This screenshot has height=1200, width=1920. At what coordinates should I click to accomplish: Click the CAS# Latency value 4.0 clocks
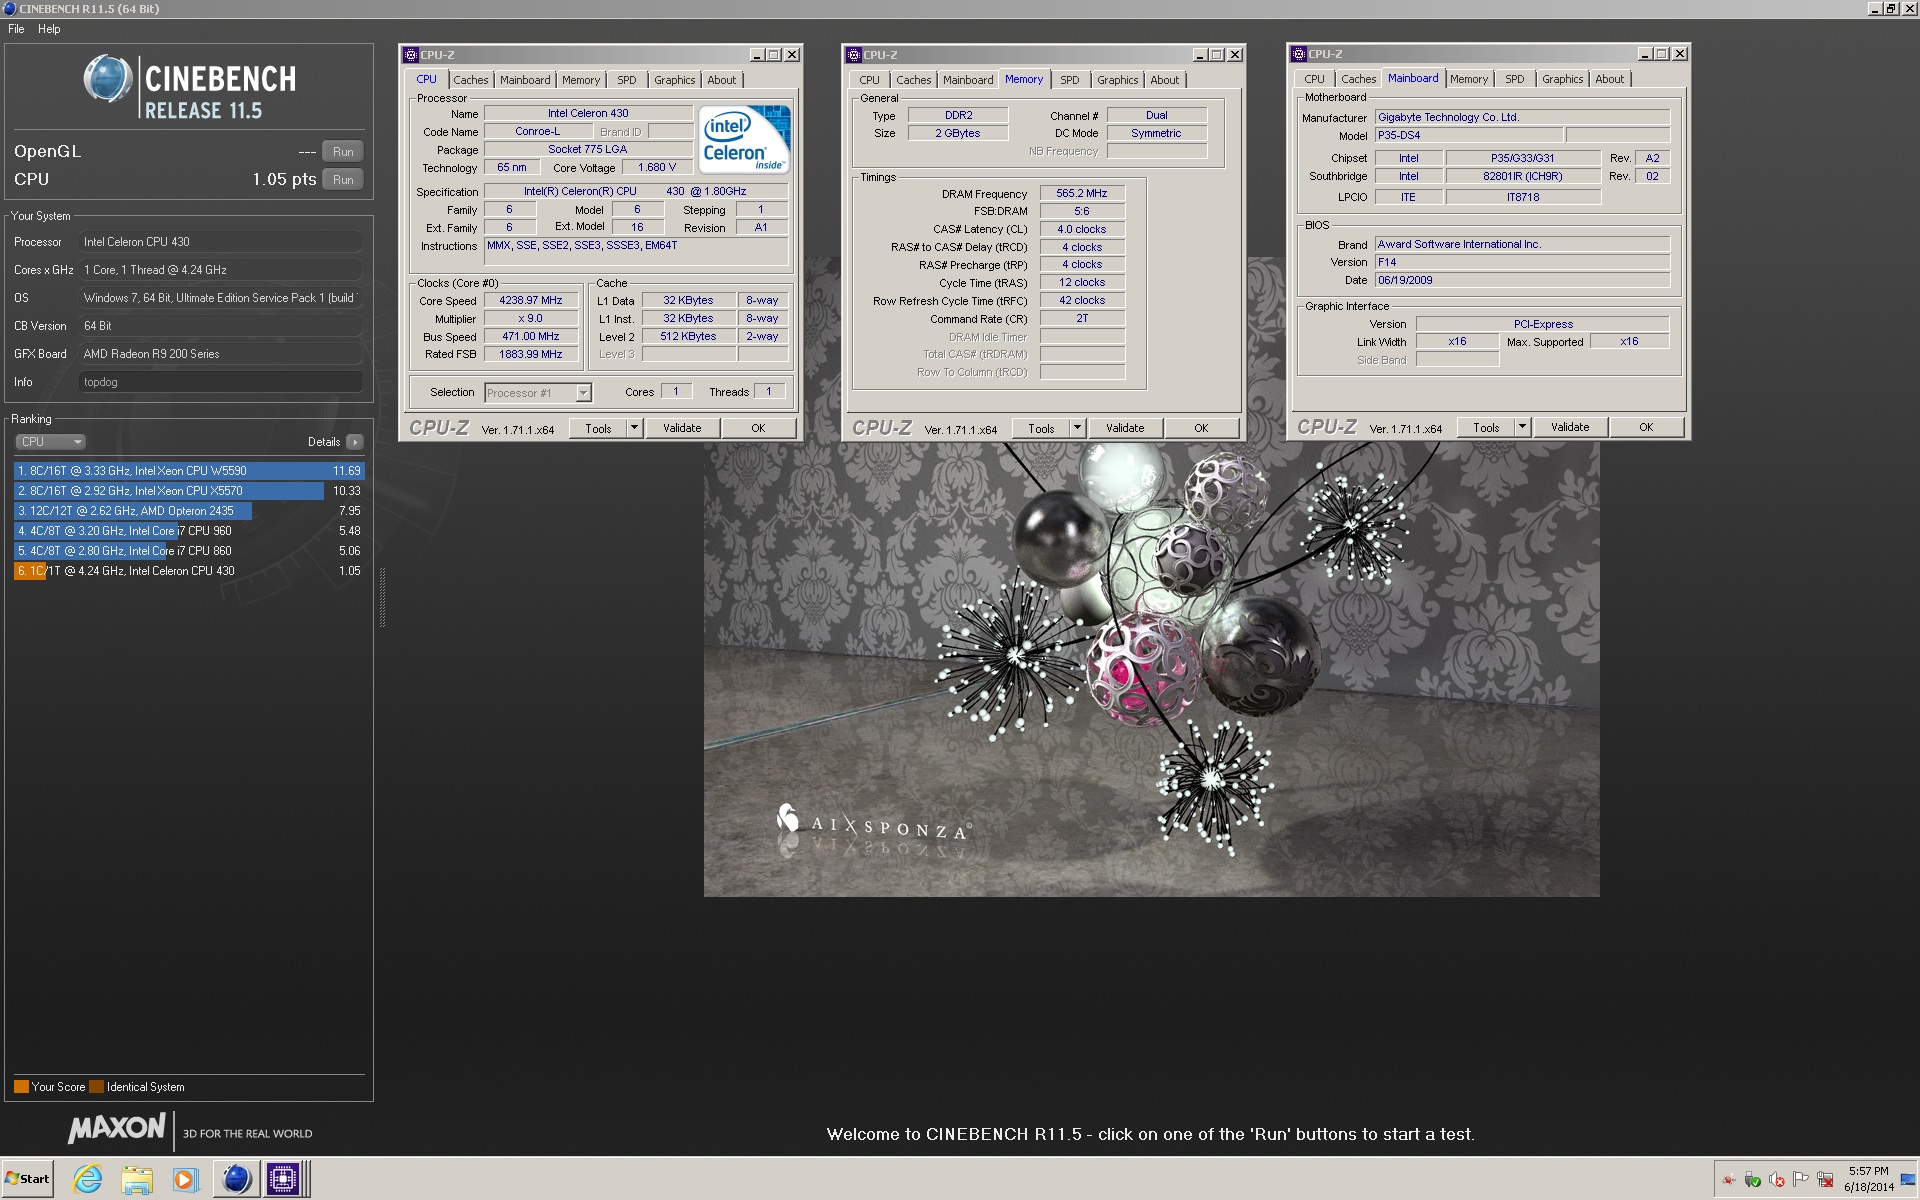click(1082, 229)
